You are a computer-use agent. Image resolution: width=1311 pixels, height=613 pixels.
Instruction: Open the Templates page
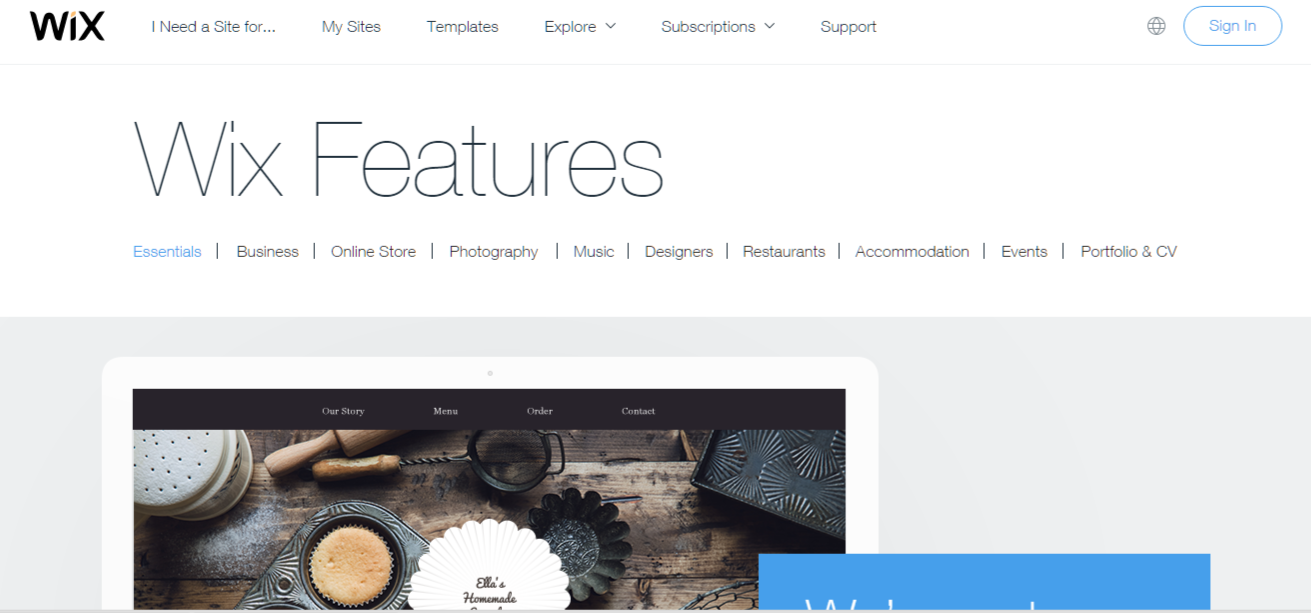(462, 26)
